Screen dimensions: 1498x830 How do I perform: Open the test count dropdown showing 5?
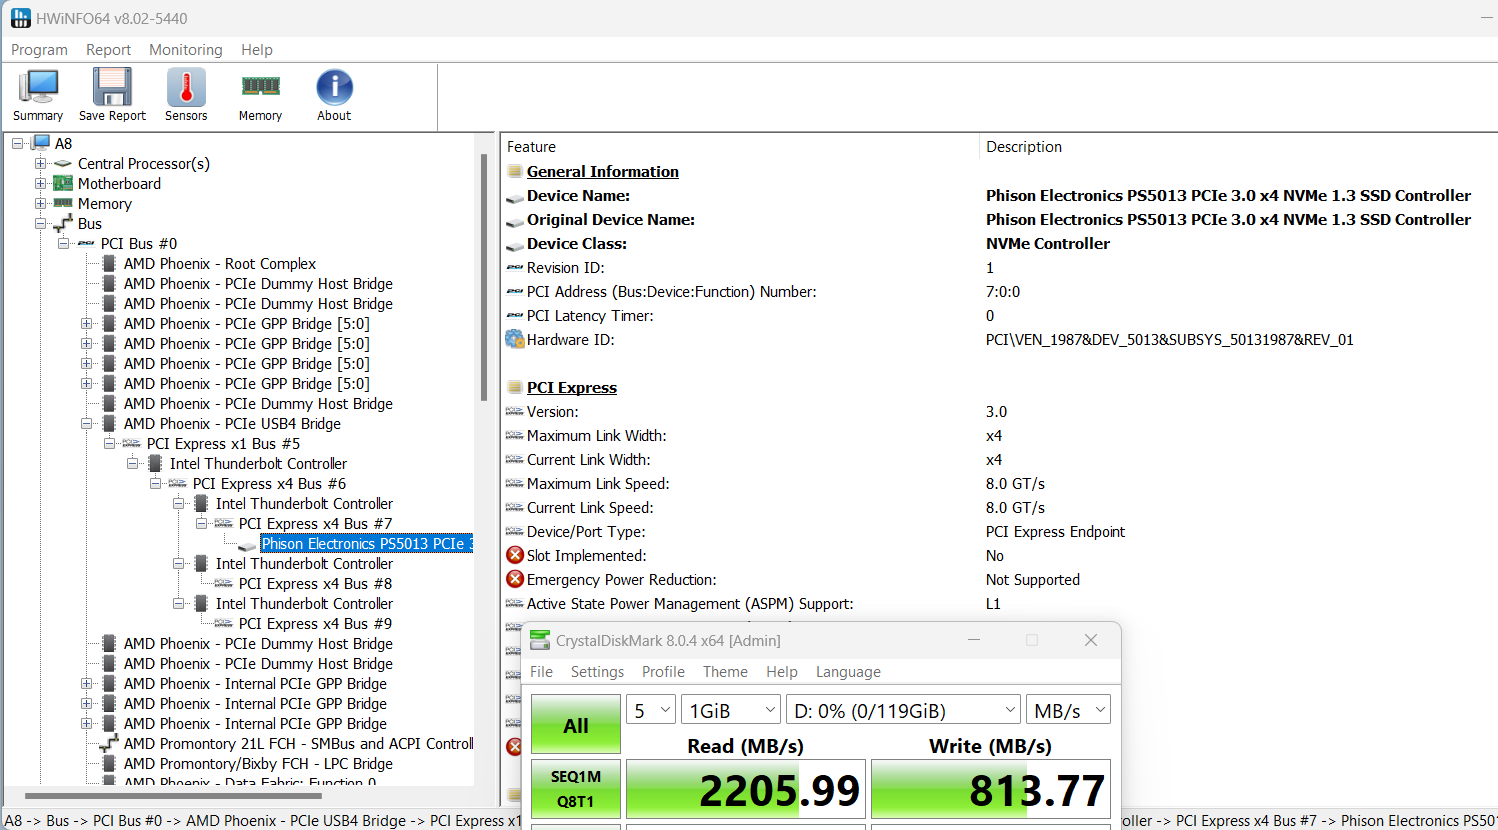coord(651,710)
